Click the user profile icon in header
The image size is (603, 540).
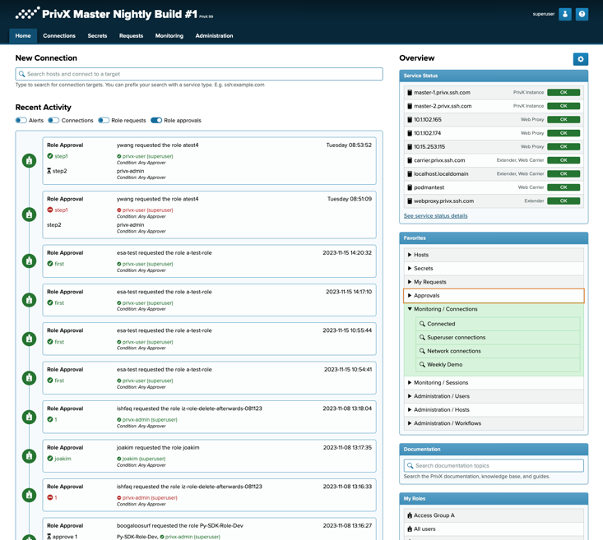point(565,14)
